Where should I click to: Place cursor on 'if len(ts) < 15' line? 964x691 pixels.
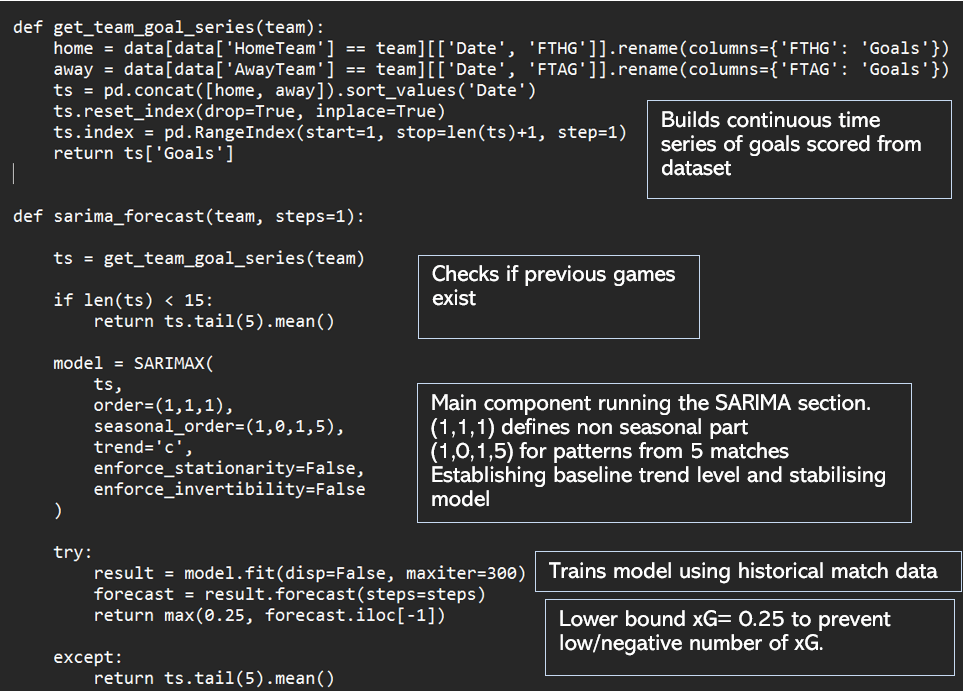click(x=133, y=300)
